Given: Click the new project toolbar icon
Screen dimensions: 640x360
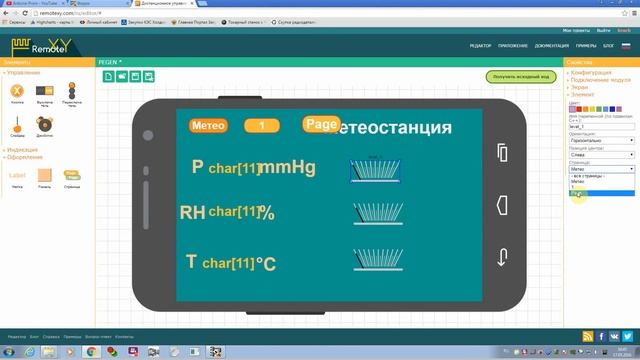Looking at the screenshot, I should (109, 76).
